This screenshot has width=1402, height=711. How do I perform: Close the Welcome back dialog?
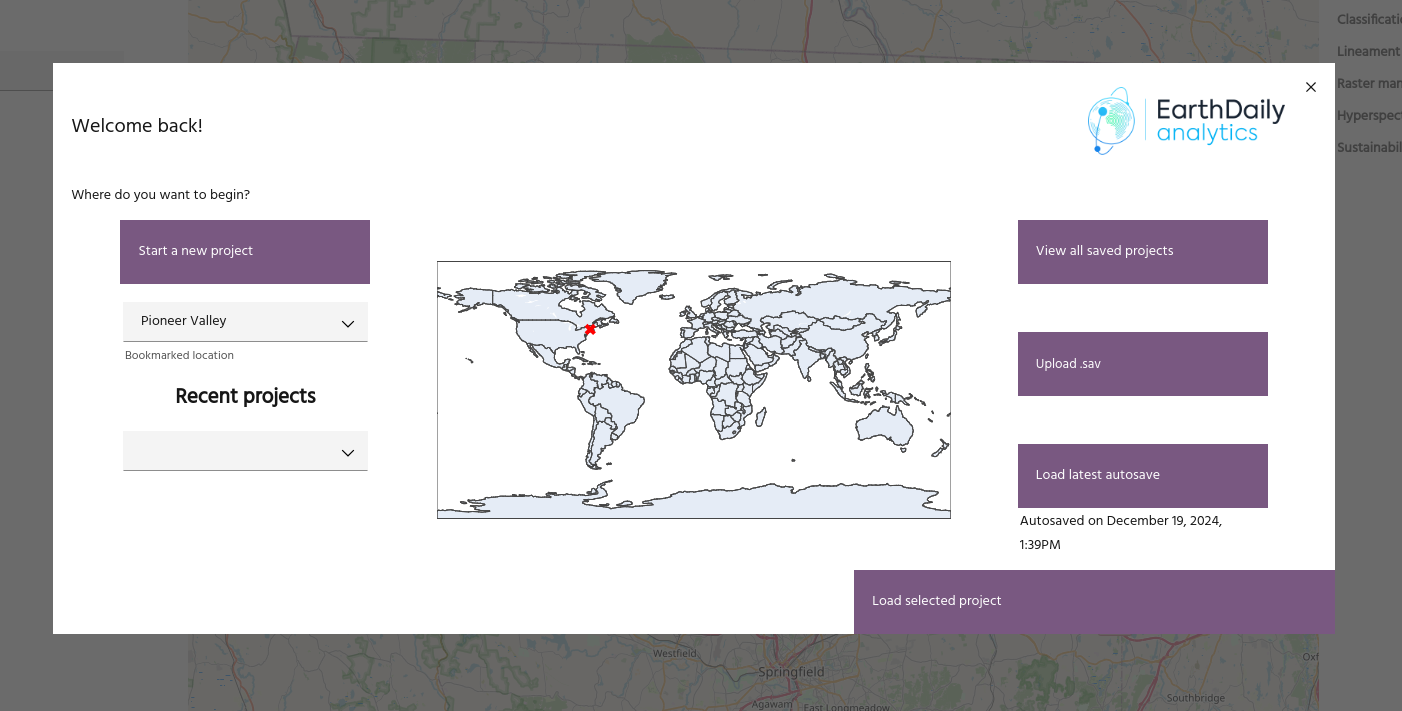pyautogui.click(x=1311, y=87)
